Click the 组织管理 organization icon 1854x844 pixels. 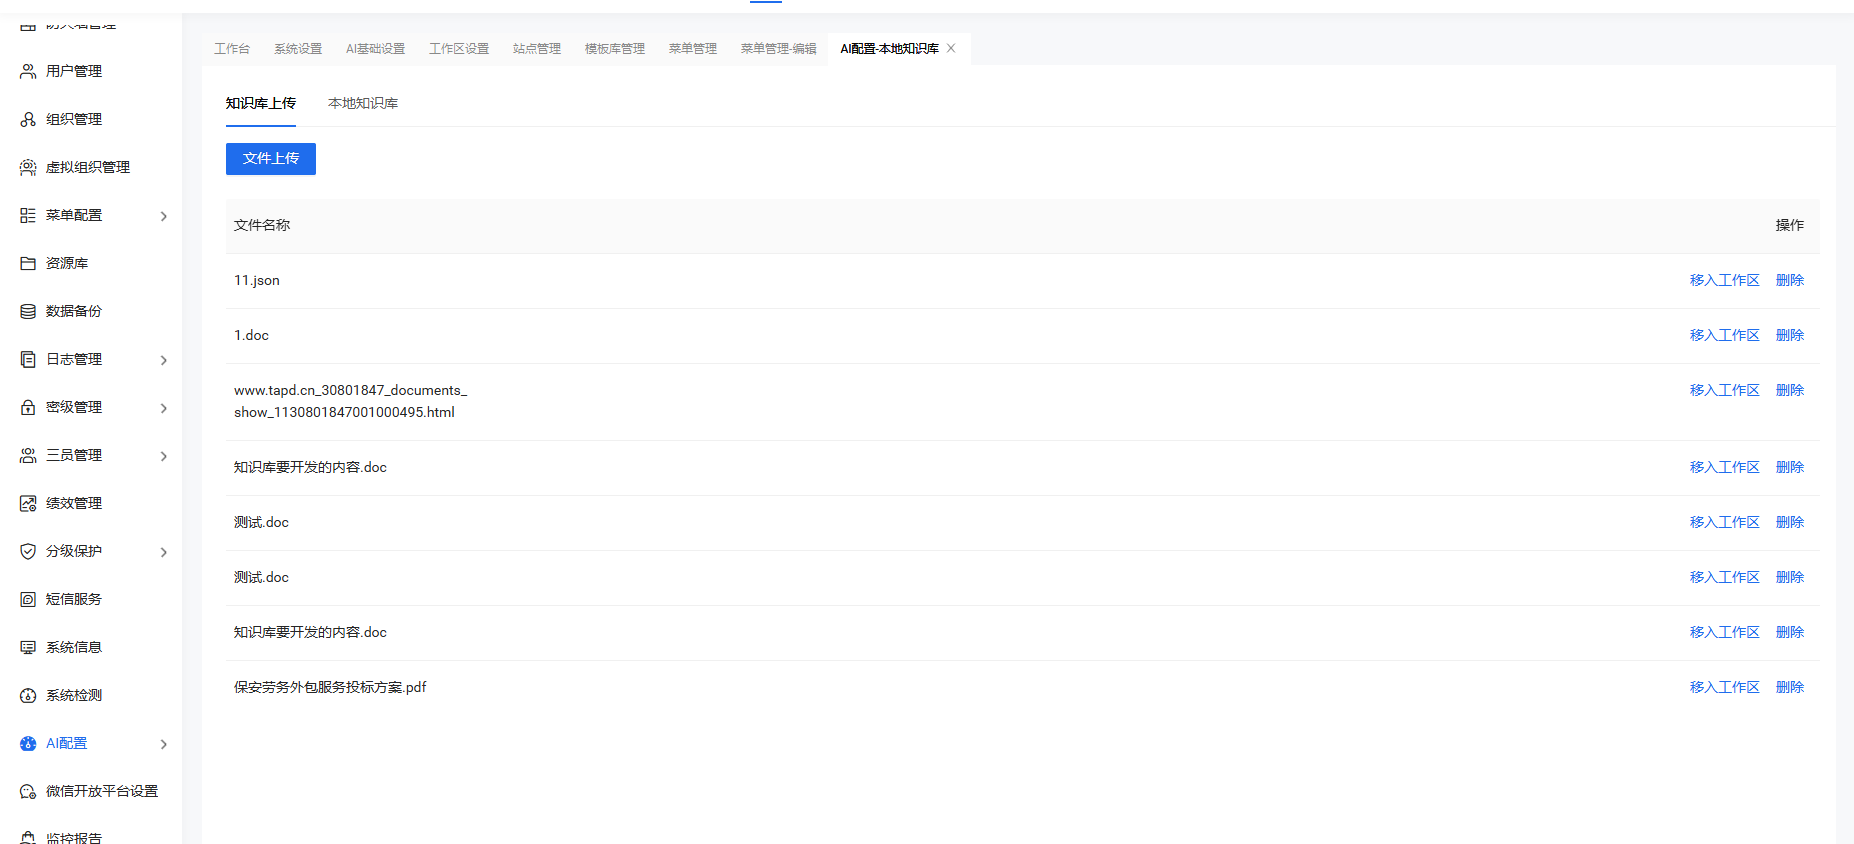(28, 120)
